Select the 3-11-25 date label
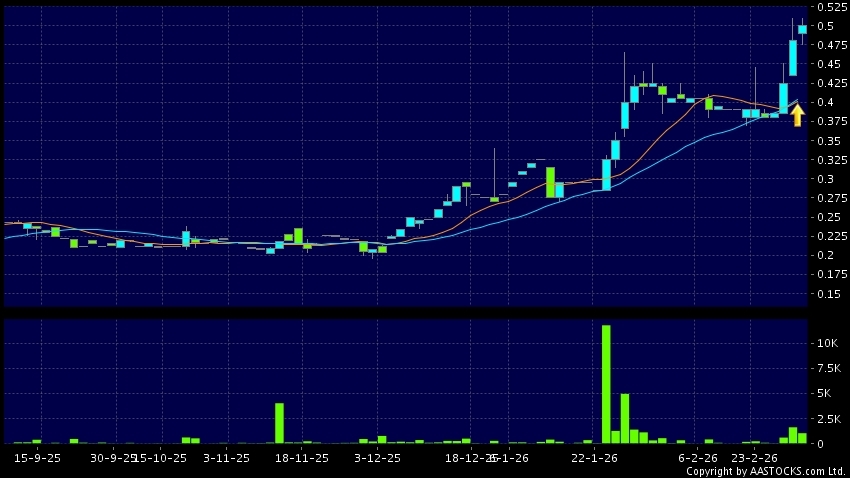Viewport: 850px width, 478px height. click(x=226, y=458)
